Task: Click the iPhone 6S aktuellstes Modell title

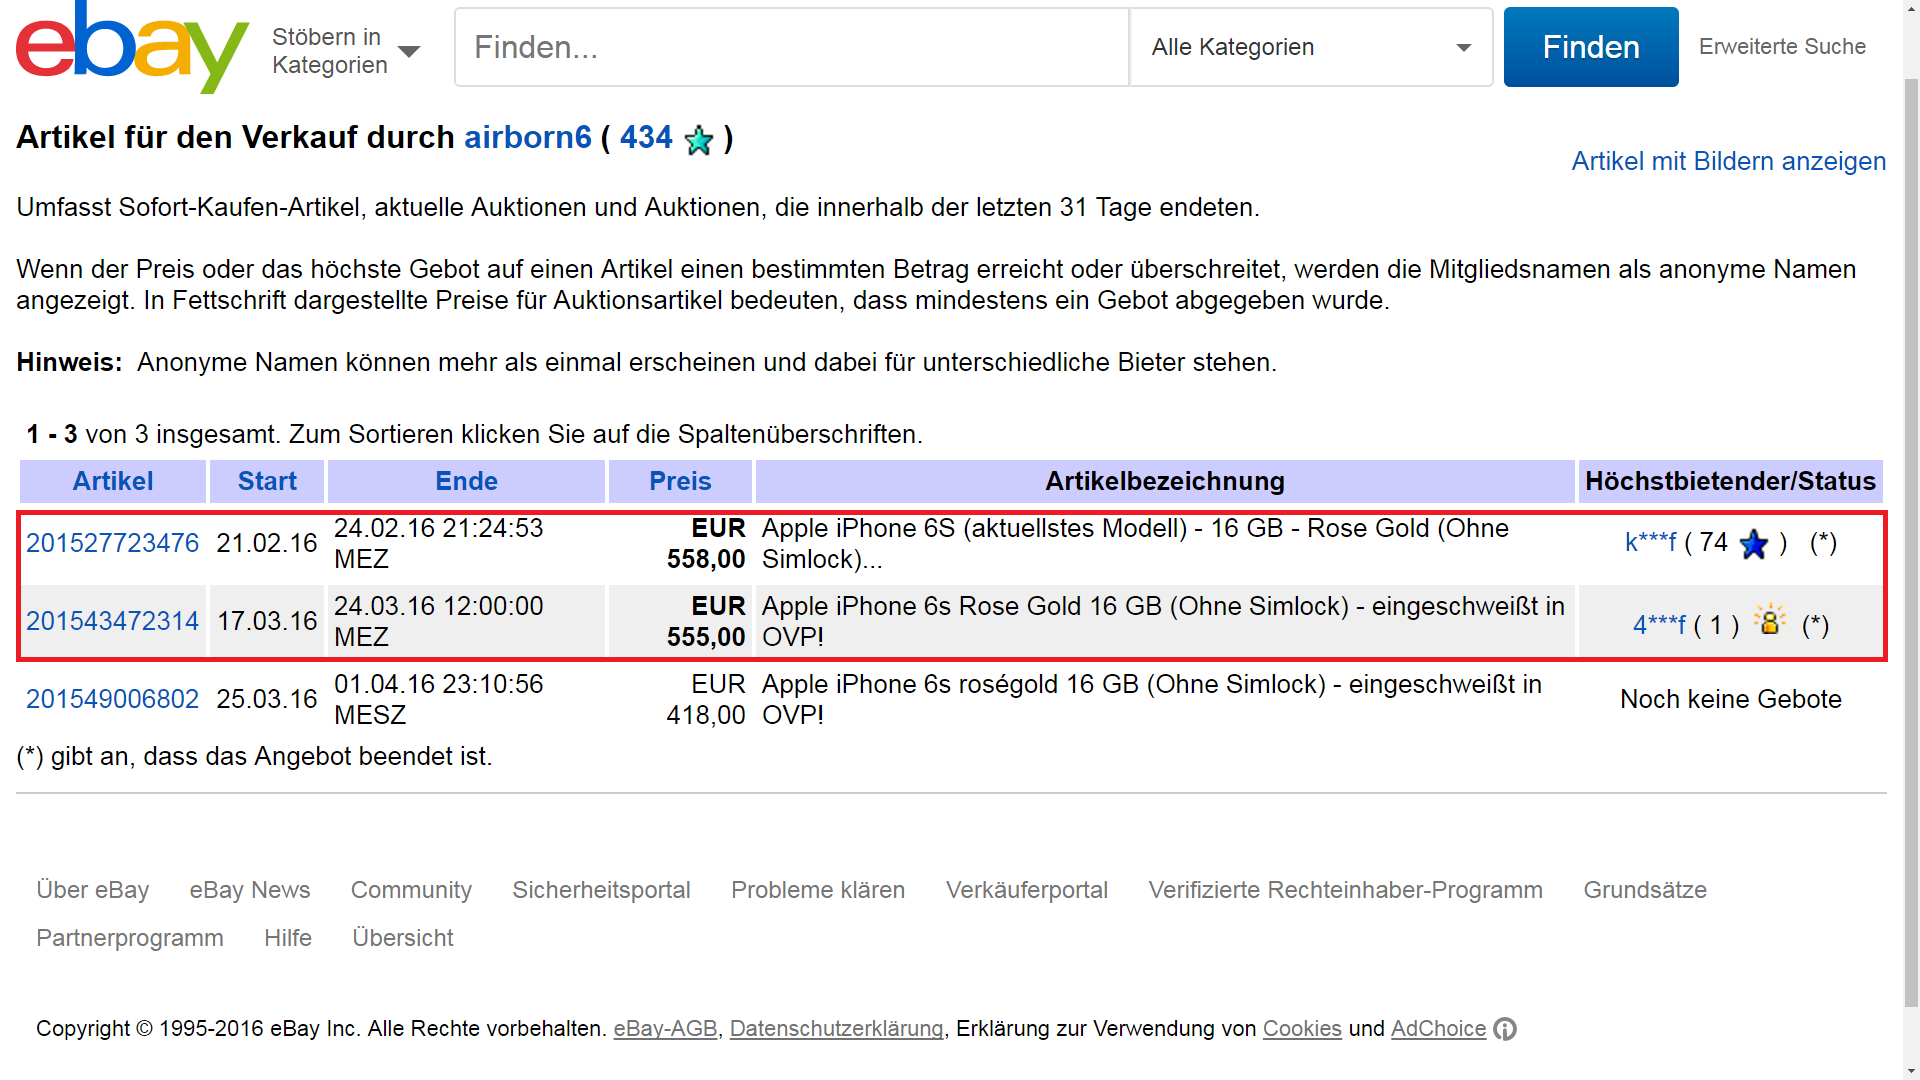Action: point(1135,543)
